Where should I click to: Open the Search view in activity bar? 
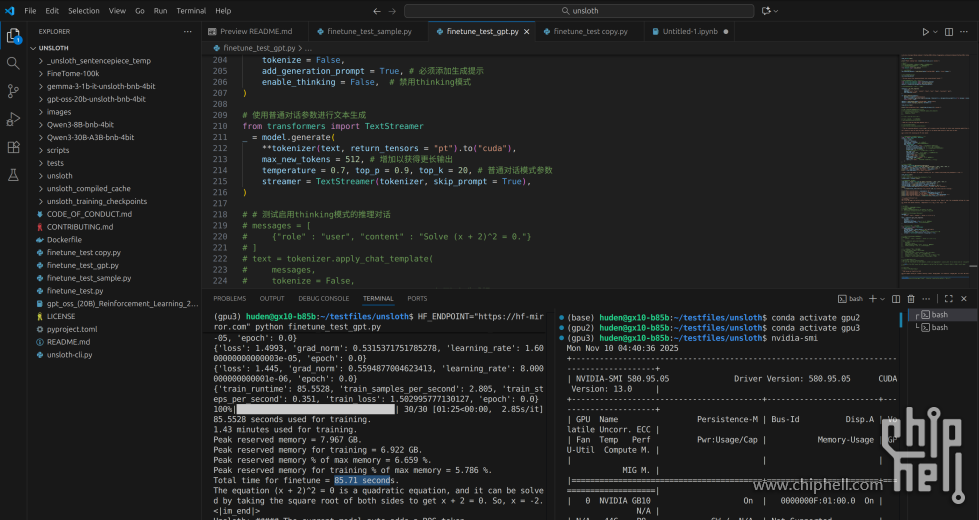pyautogui.click(x=13, y=63)
